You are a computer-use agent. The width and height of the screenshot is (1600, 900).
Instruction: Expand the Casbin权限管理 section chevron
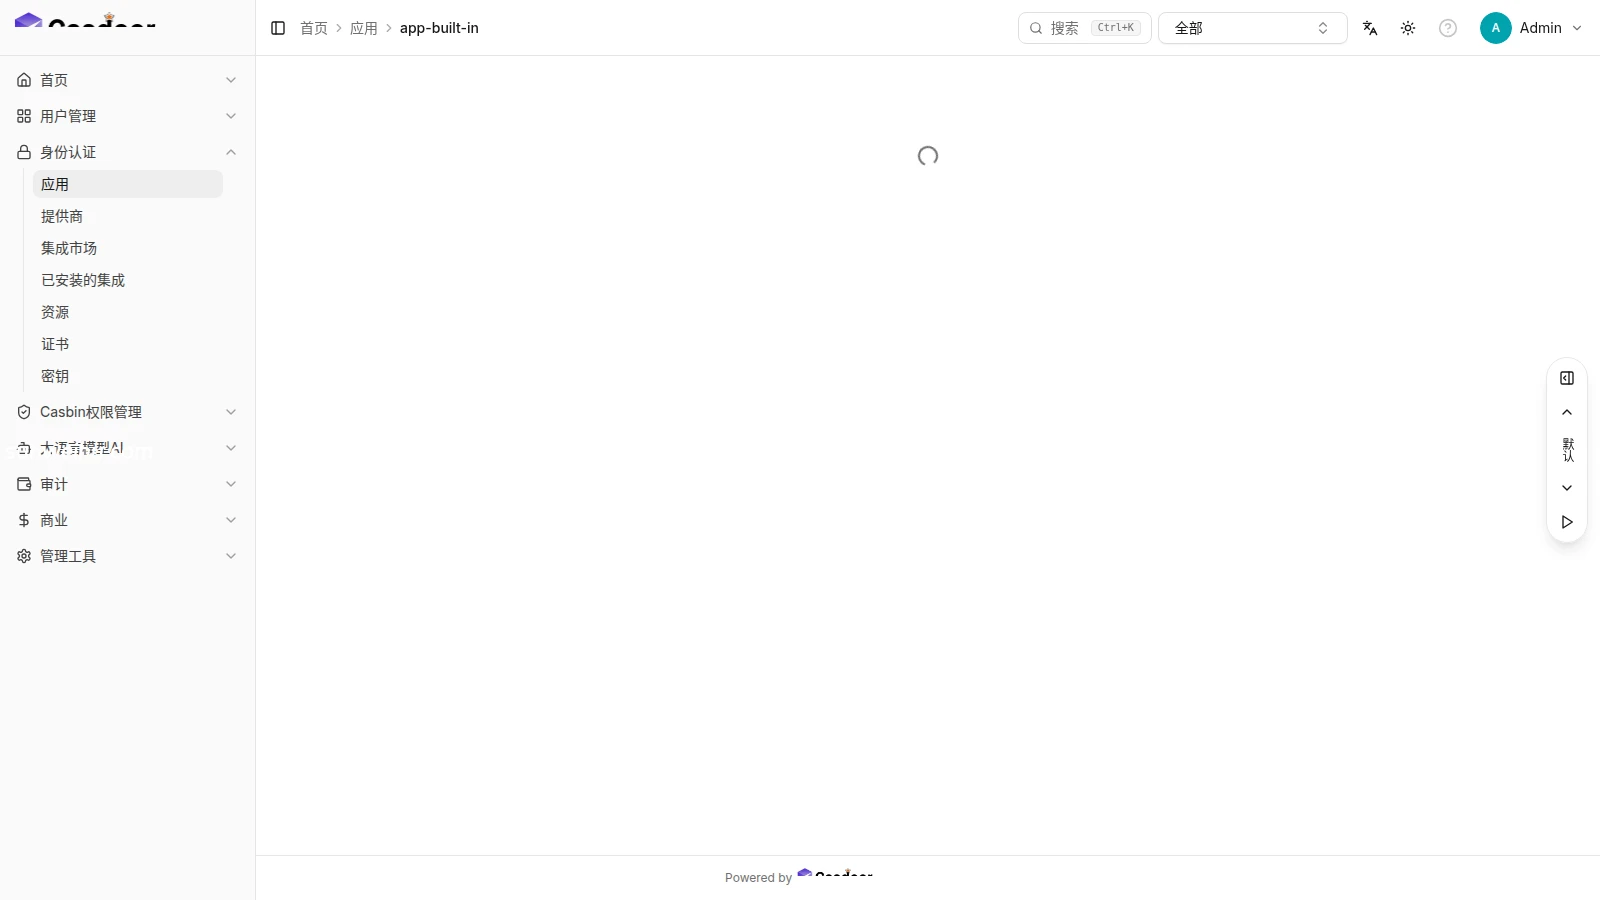tap(231, 412)
